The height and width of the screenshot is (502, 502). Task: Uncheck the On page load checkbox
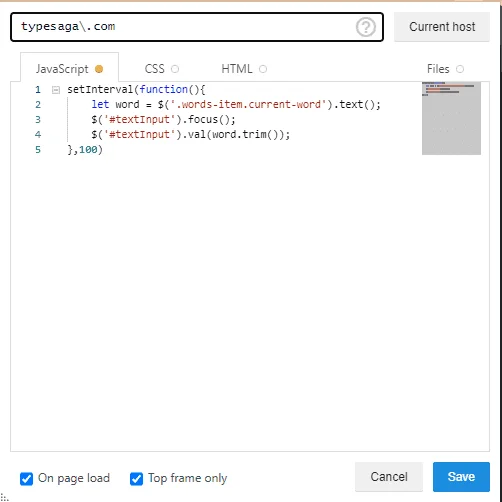26,479
